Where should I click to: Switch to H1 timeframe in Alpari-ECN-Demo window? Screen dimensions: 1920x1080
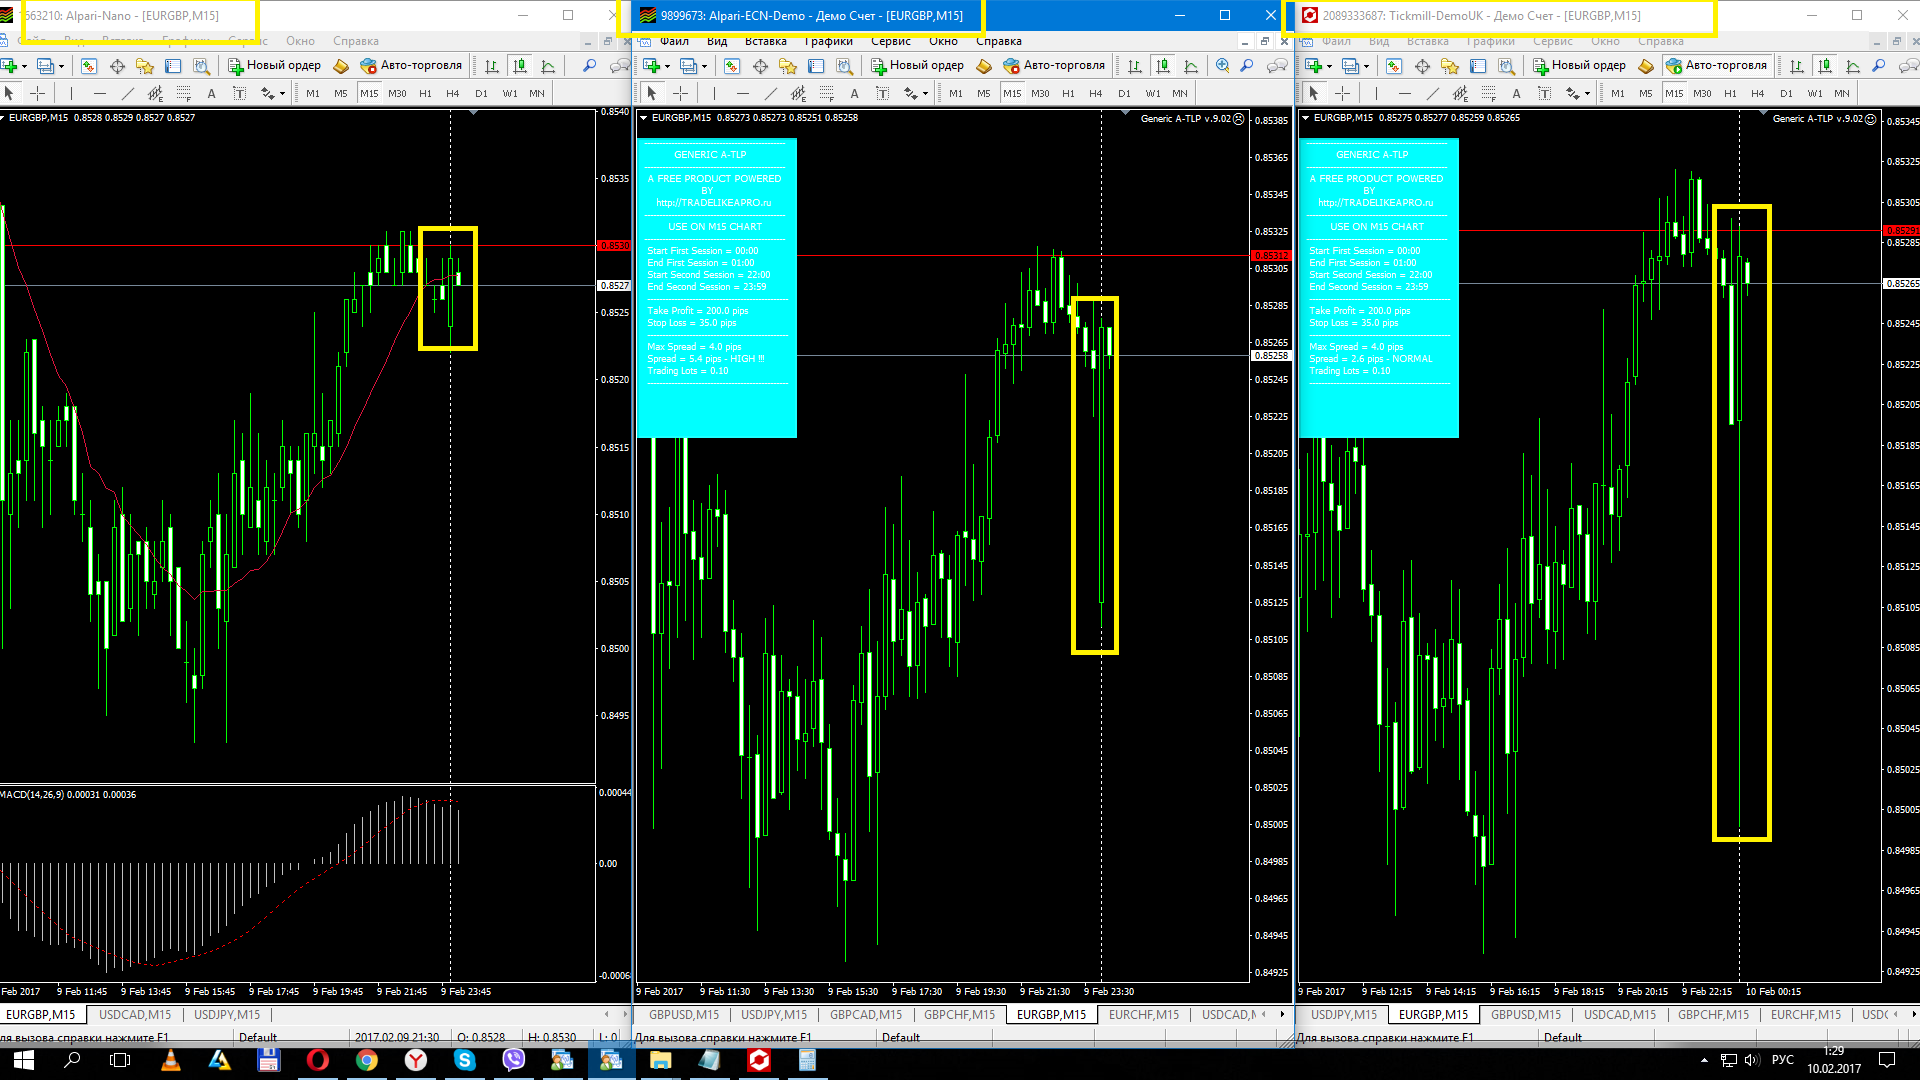point(1068,93)
